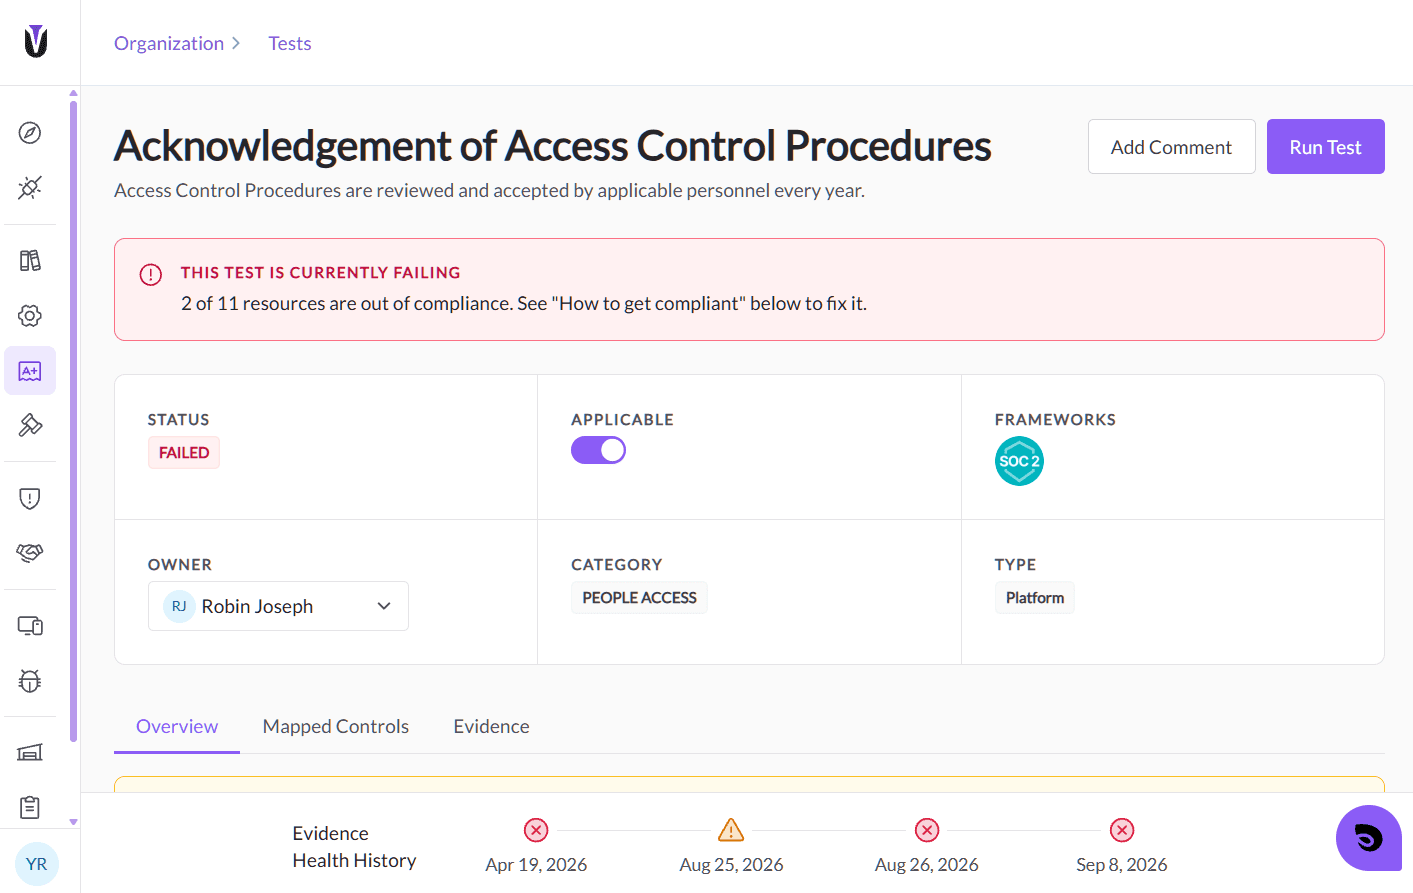The height and width of the screenshot is (893, 1413).
Task: Go to the Tests breadcrumb link
Action: tap(290, 43)
